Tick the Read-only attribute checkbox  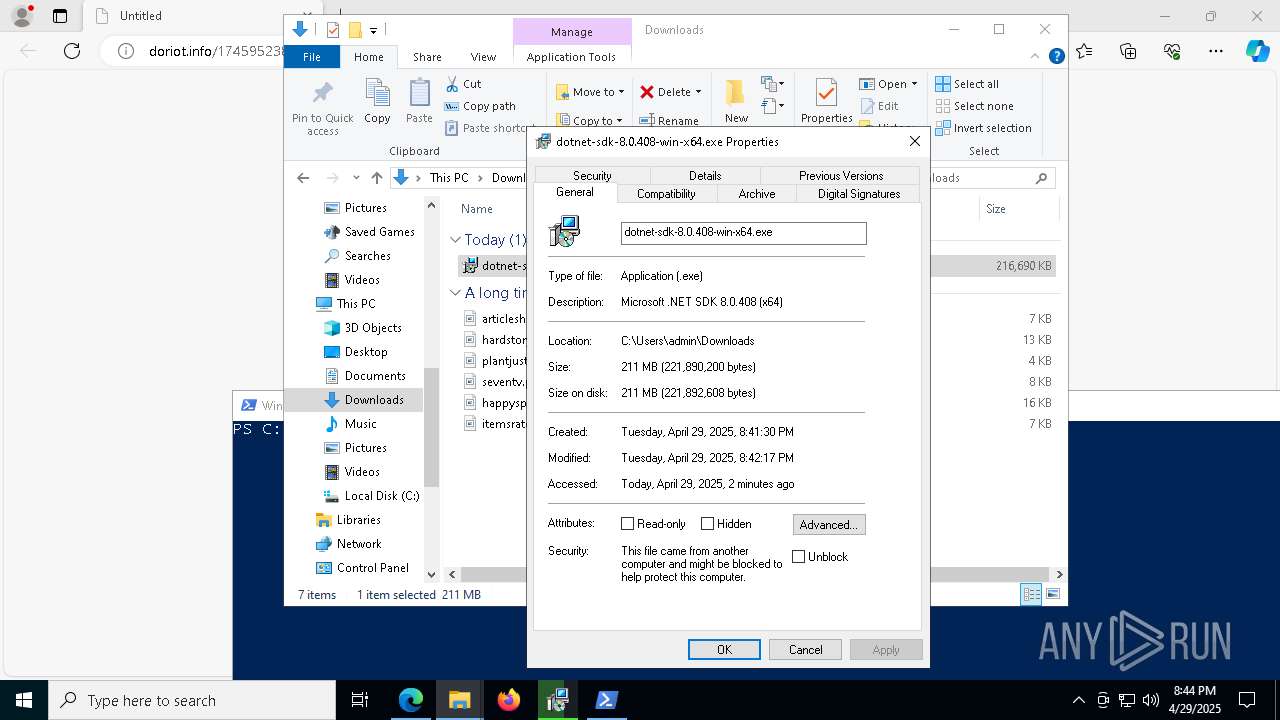[627, 524]
